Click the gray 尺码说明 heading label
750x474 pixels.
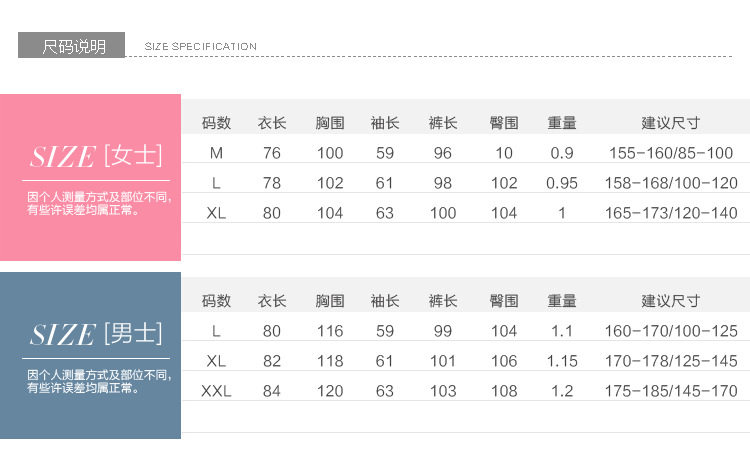pos(72,46)
